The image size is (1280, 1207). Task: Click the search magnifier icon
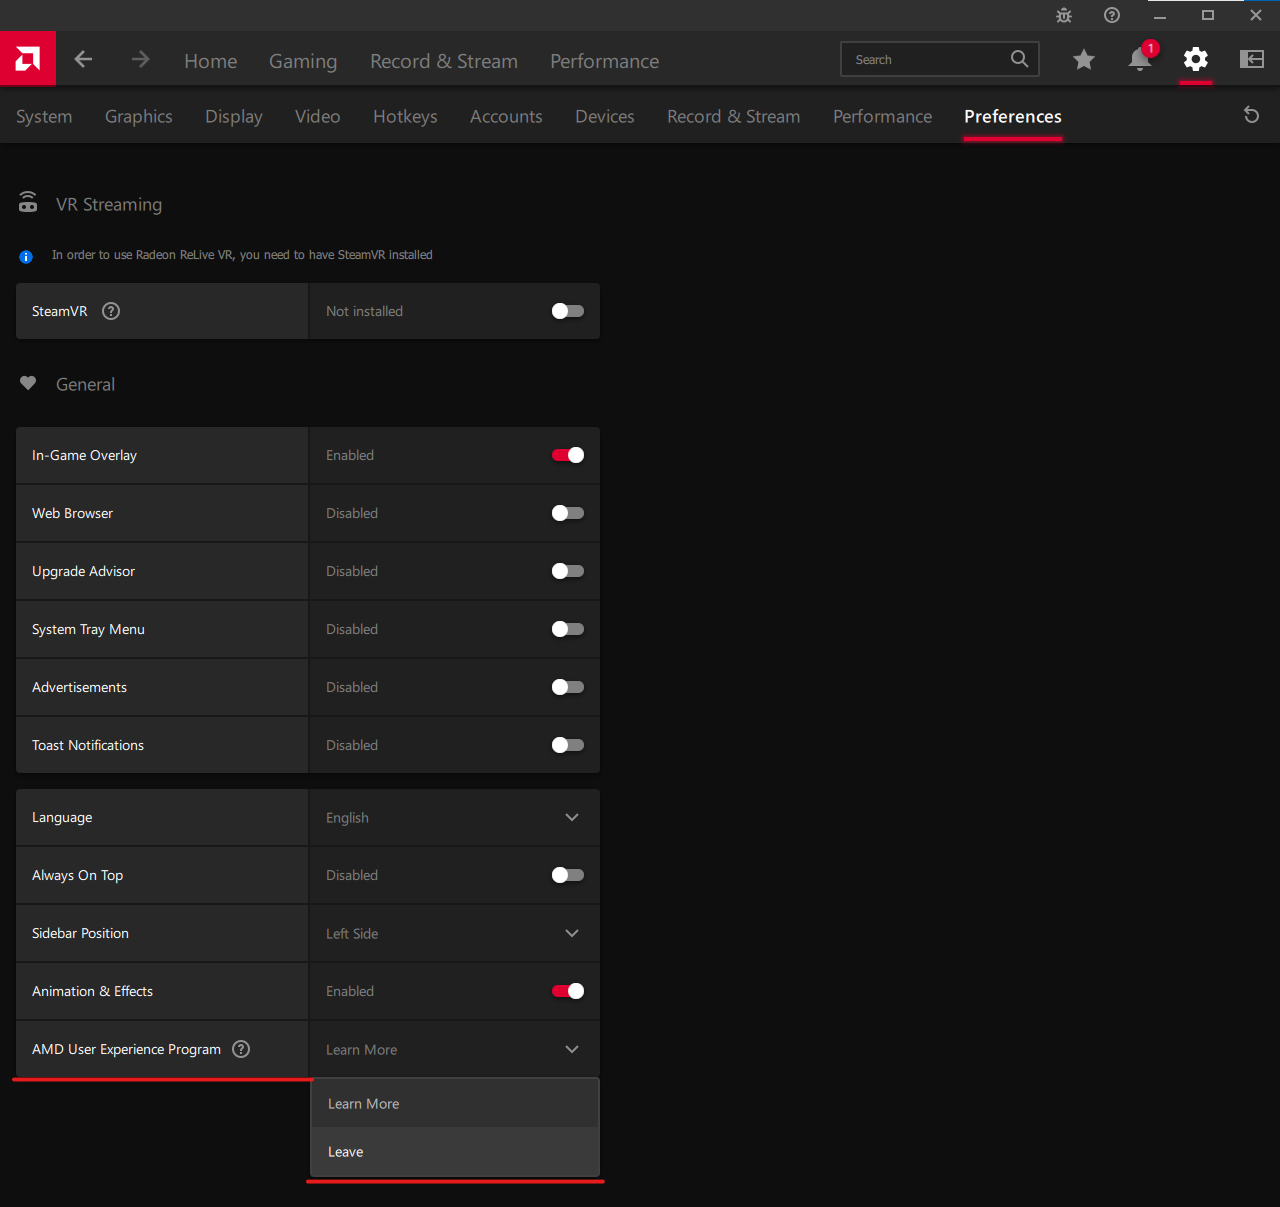coord(1019,59)
